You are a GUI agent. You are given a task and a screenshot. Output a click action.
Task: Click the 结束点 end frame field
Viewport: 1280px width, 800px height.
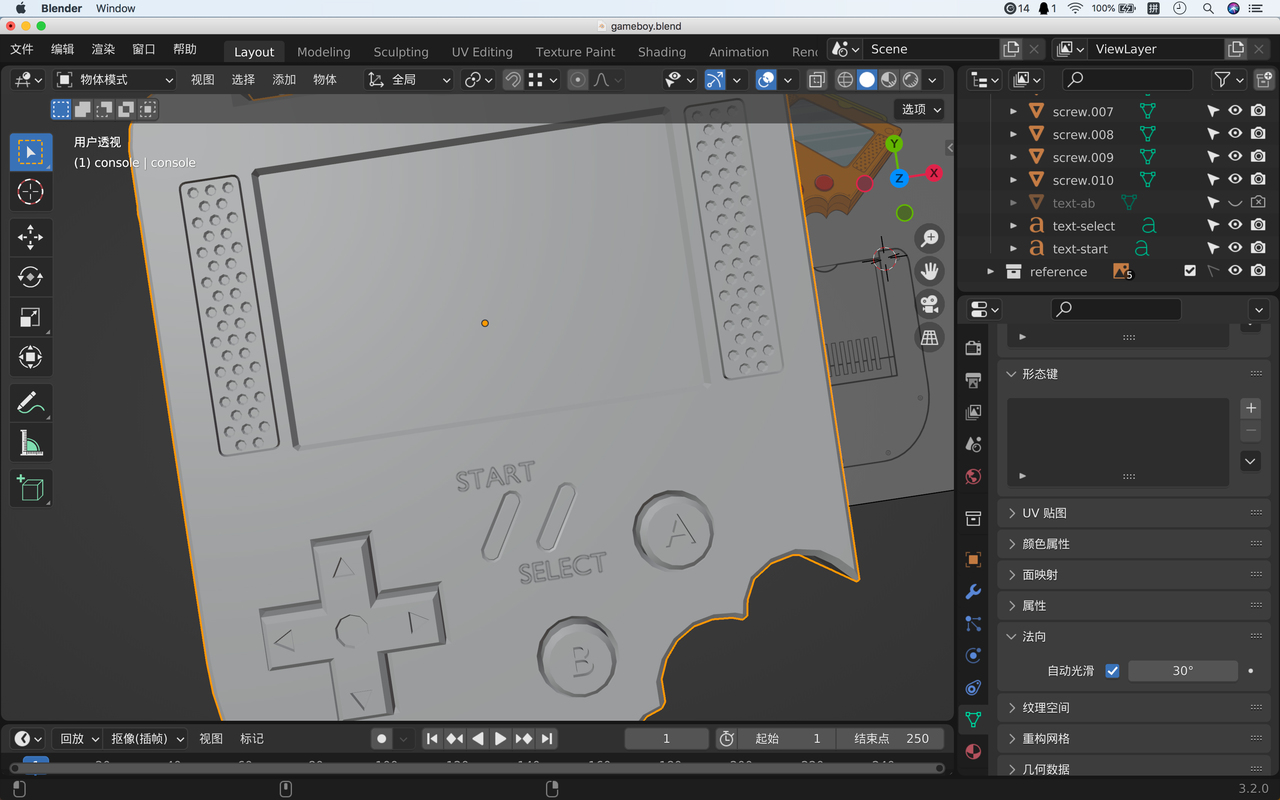click(x=890, y=739)
